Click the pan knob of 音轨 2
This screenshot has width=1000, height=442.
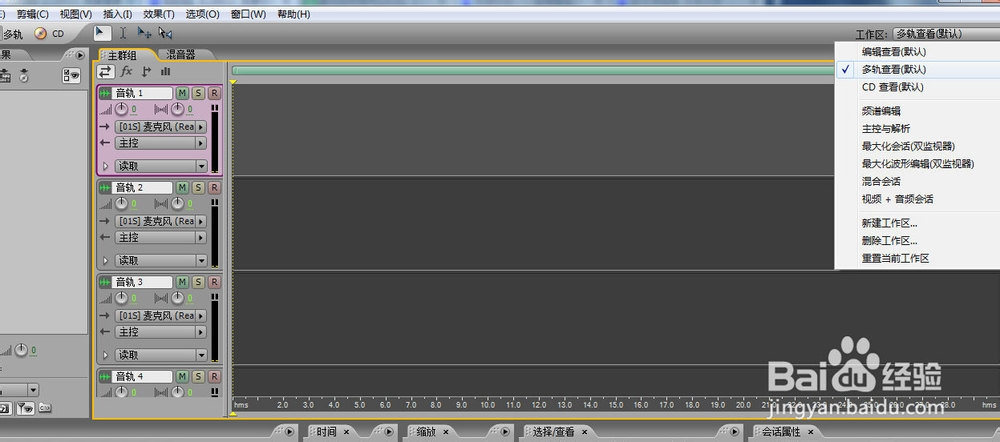coord(177,203)
